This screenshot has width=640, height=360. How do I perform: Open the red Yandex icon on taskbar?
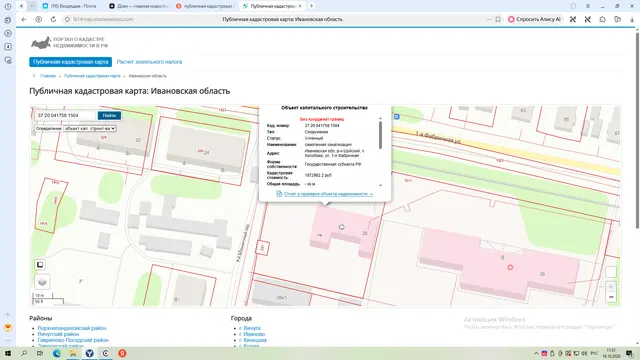tap(122, 353)
